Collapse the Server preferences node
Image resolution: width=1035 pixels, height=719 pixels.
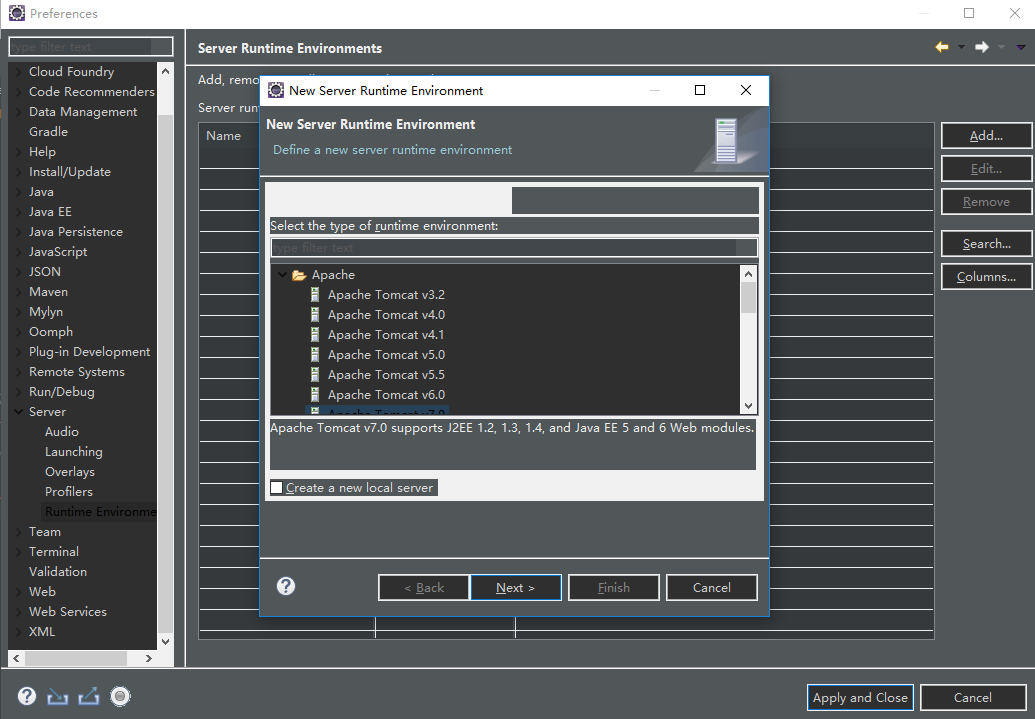pyautogui.click(x=18, y=411)
